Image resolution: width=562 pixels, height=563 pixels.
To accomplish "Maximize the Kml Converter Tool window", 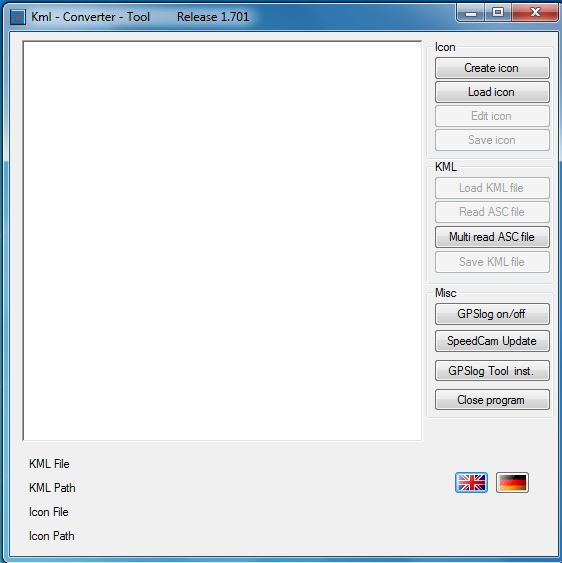I will pyautogui.click(x=498, y=12).
